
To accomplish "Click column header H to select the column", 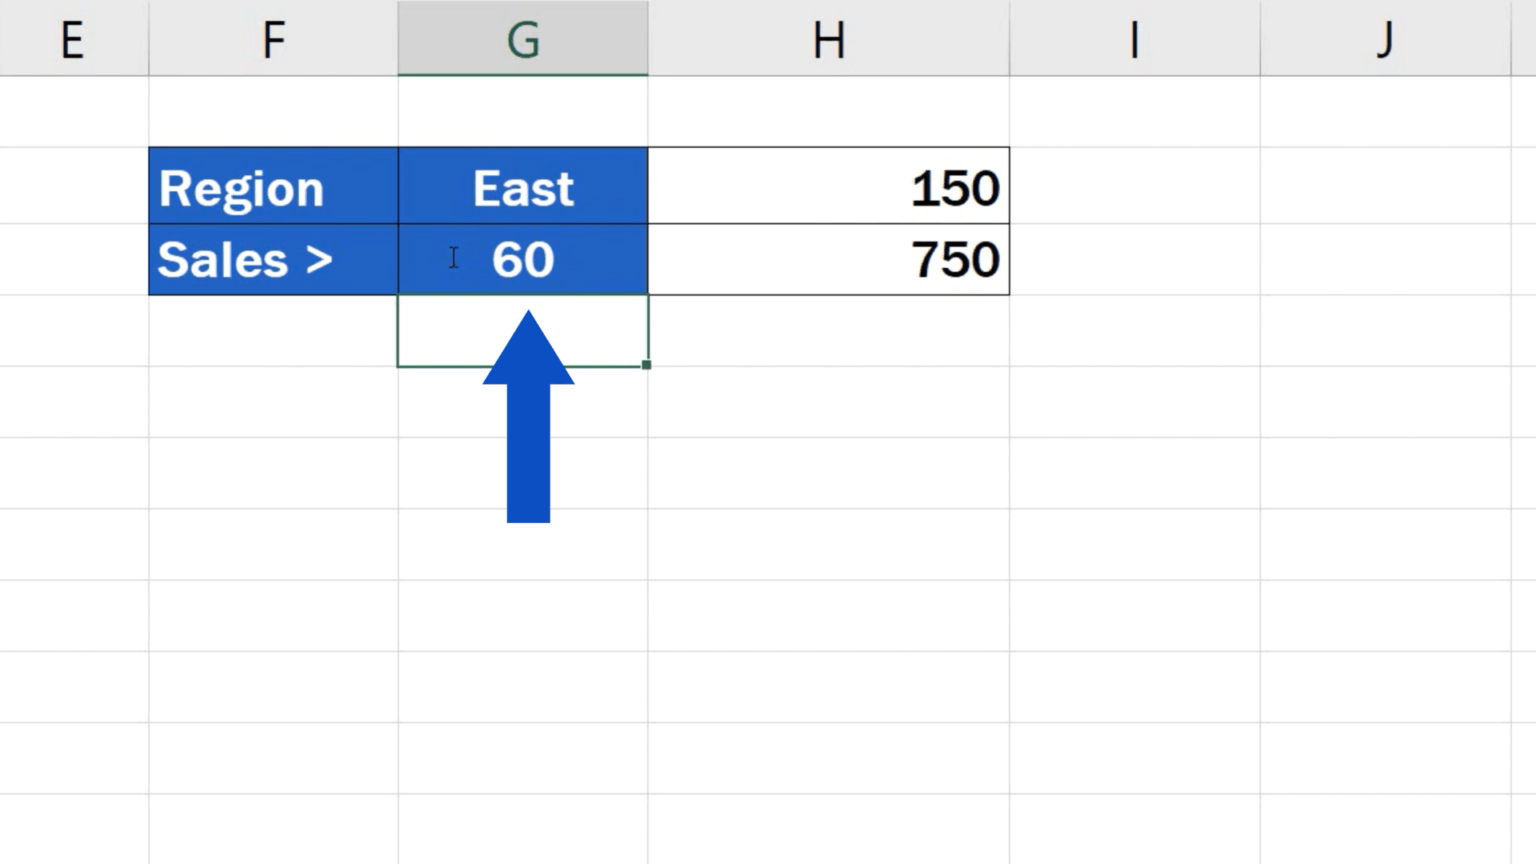I will (828, 40).
